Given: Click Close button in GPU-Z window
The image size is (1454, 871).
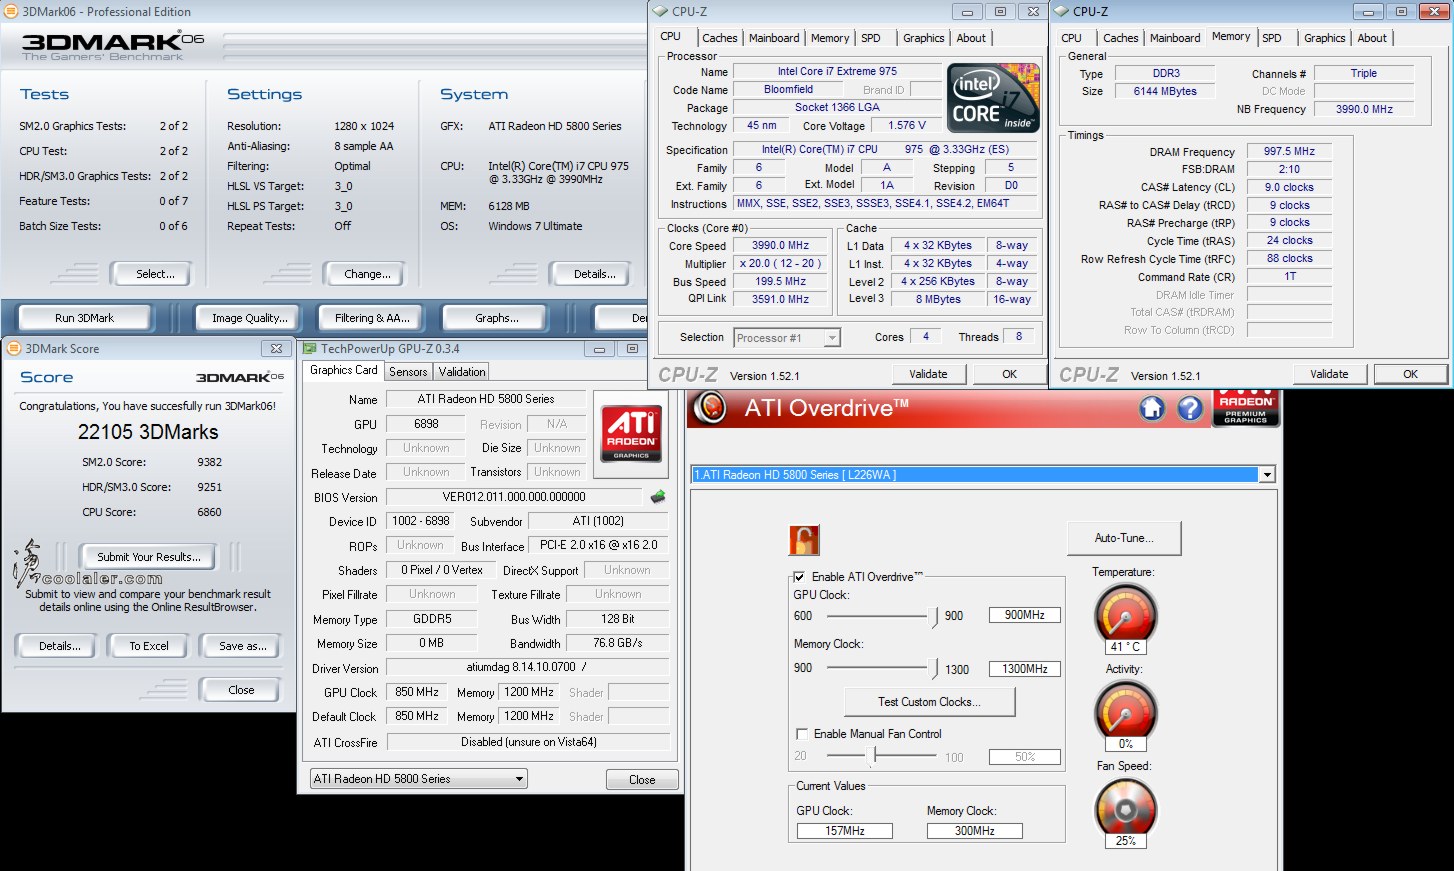Looking at the screenshot, I should [642, 780].
